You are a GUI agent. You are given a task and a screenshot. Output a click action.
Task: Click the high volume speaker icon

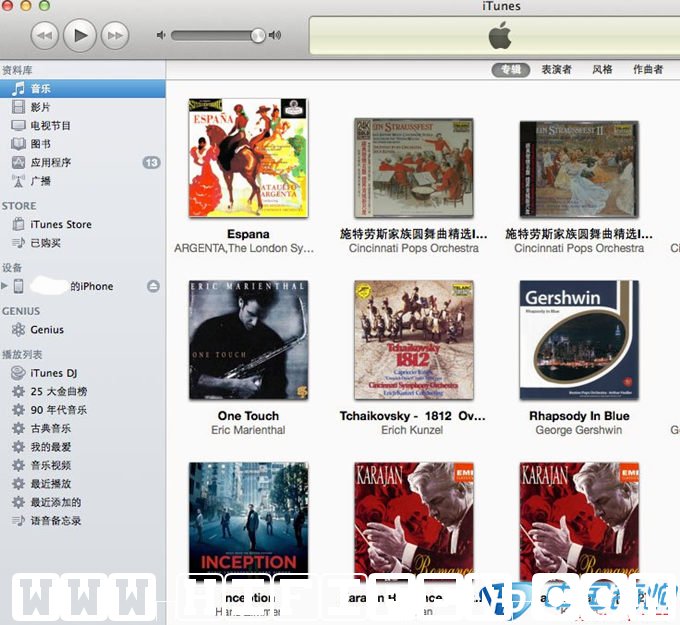click(275, 35)
